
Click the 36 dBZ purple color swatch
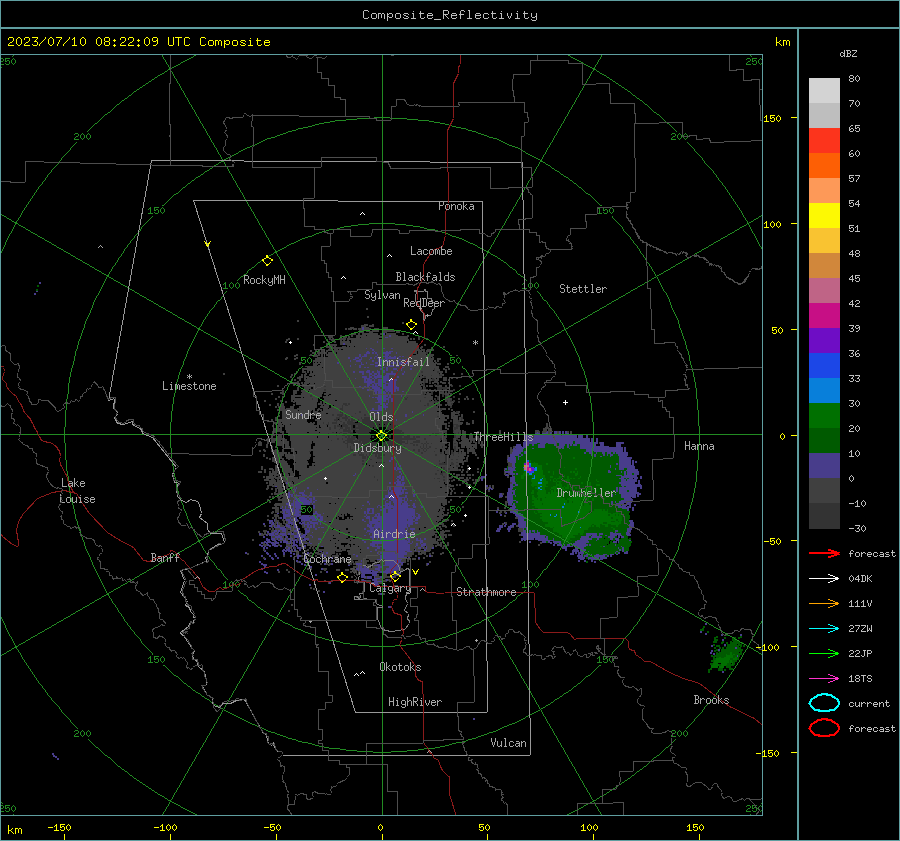pos(824,340)
